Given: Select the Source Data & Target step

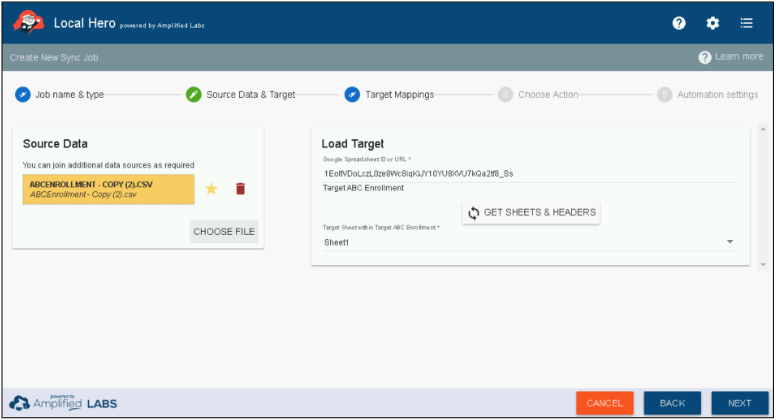Looking at the screenshot, I should 241,94.
